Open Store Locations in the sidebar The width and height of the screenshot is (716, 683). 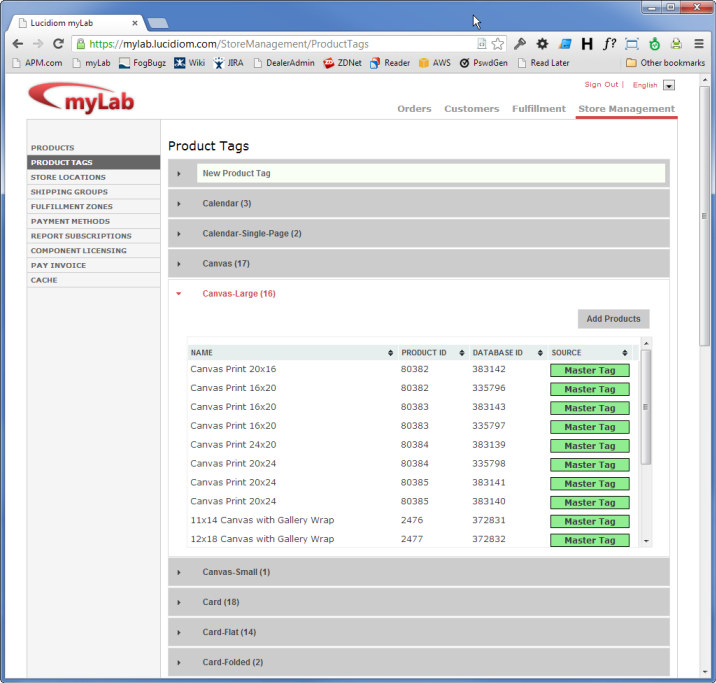[94, 177]
